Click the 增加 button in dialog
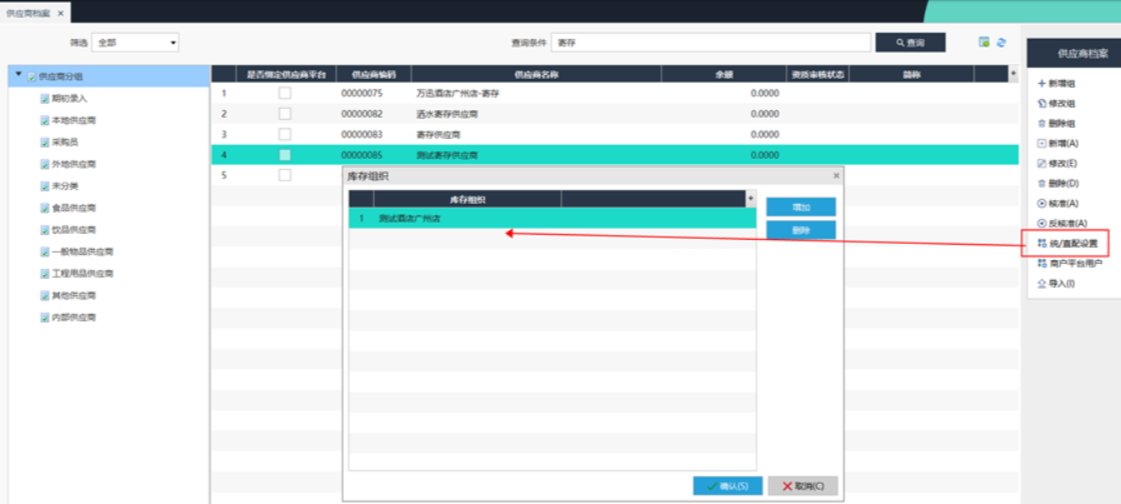This screenshot has width=1121, height=504. tap(800, 207)
